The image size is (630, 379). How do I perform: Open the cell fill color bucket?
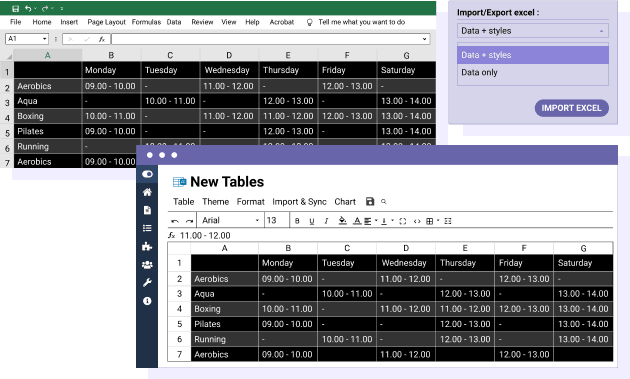point(342,221)
